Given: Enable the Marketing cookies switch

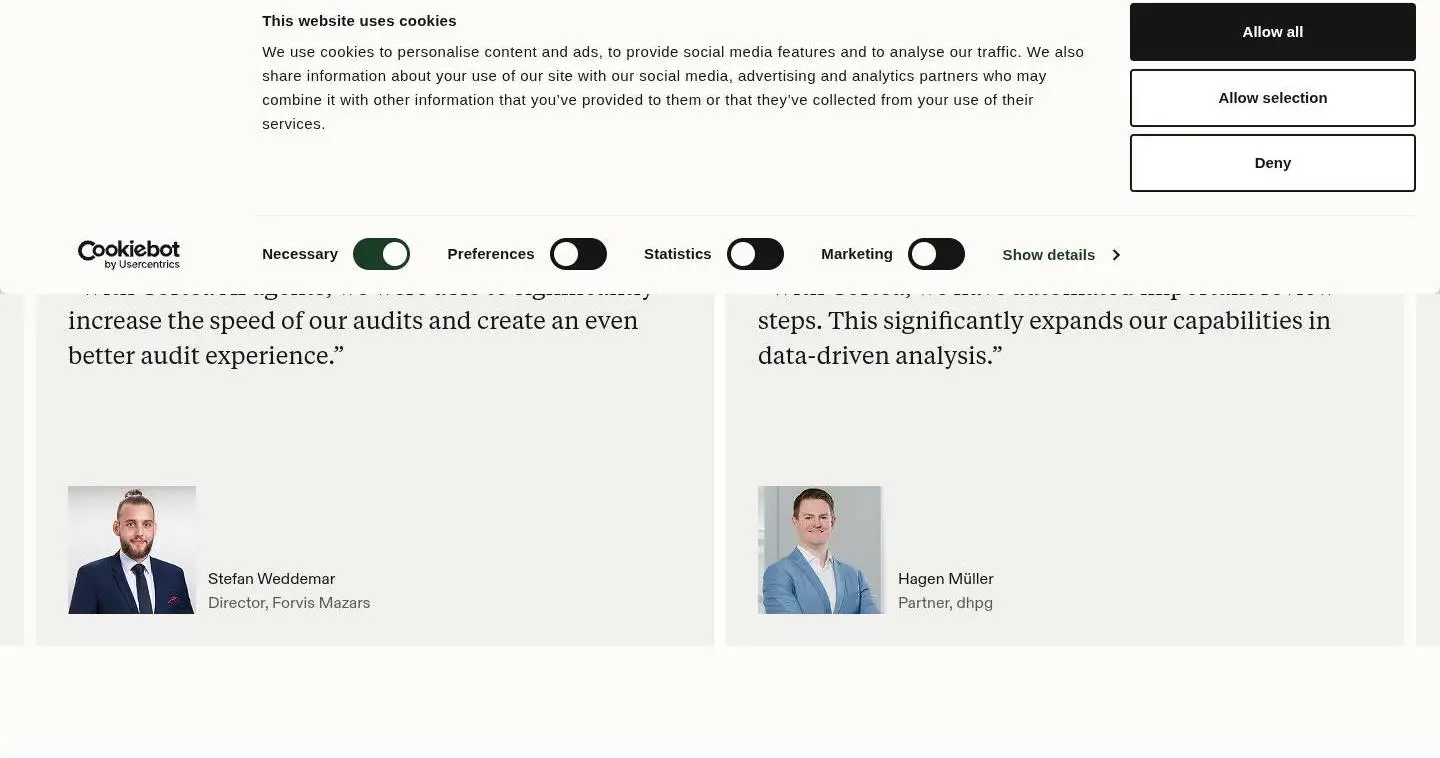Looking at the screenshot, I should (936, 254).
